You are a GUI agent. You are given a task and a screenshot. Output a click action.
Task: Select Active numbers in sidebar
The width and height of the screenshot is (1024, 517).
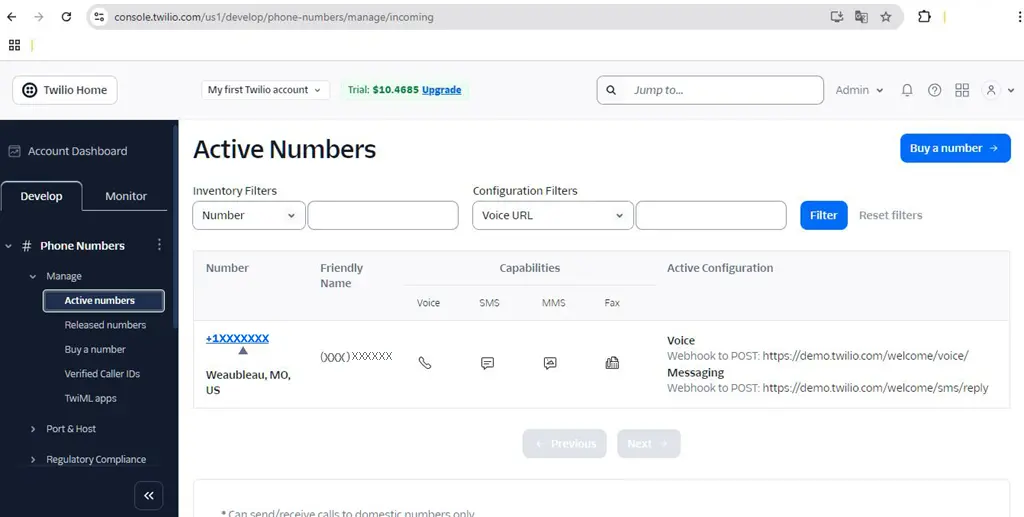point(104,300)
